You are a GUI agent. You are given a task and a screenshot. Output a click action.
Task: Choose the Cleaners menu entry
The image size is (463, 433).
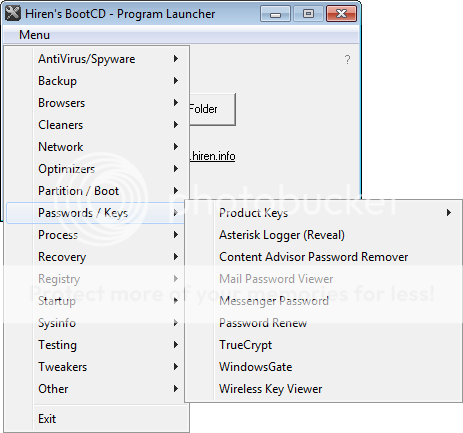pos(97,125)
